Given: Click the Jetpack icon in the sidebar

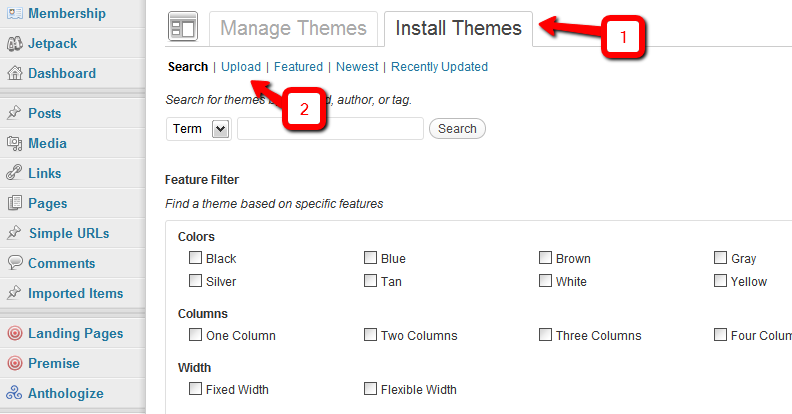Looking at the screenshot, I should tap(15, 43).
